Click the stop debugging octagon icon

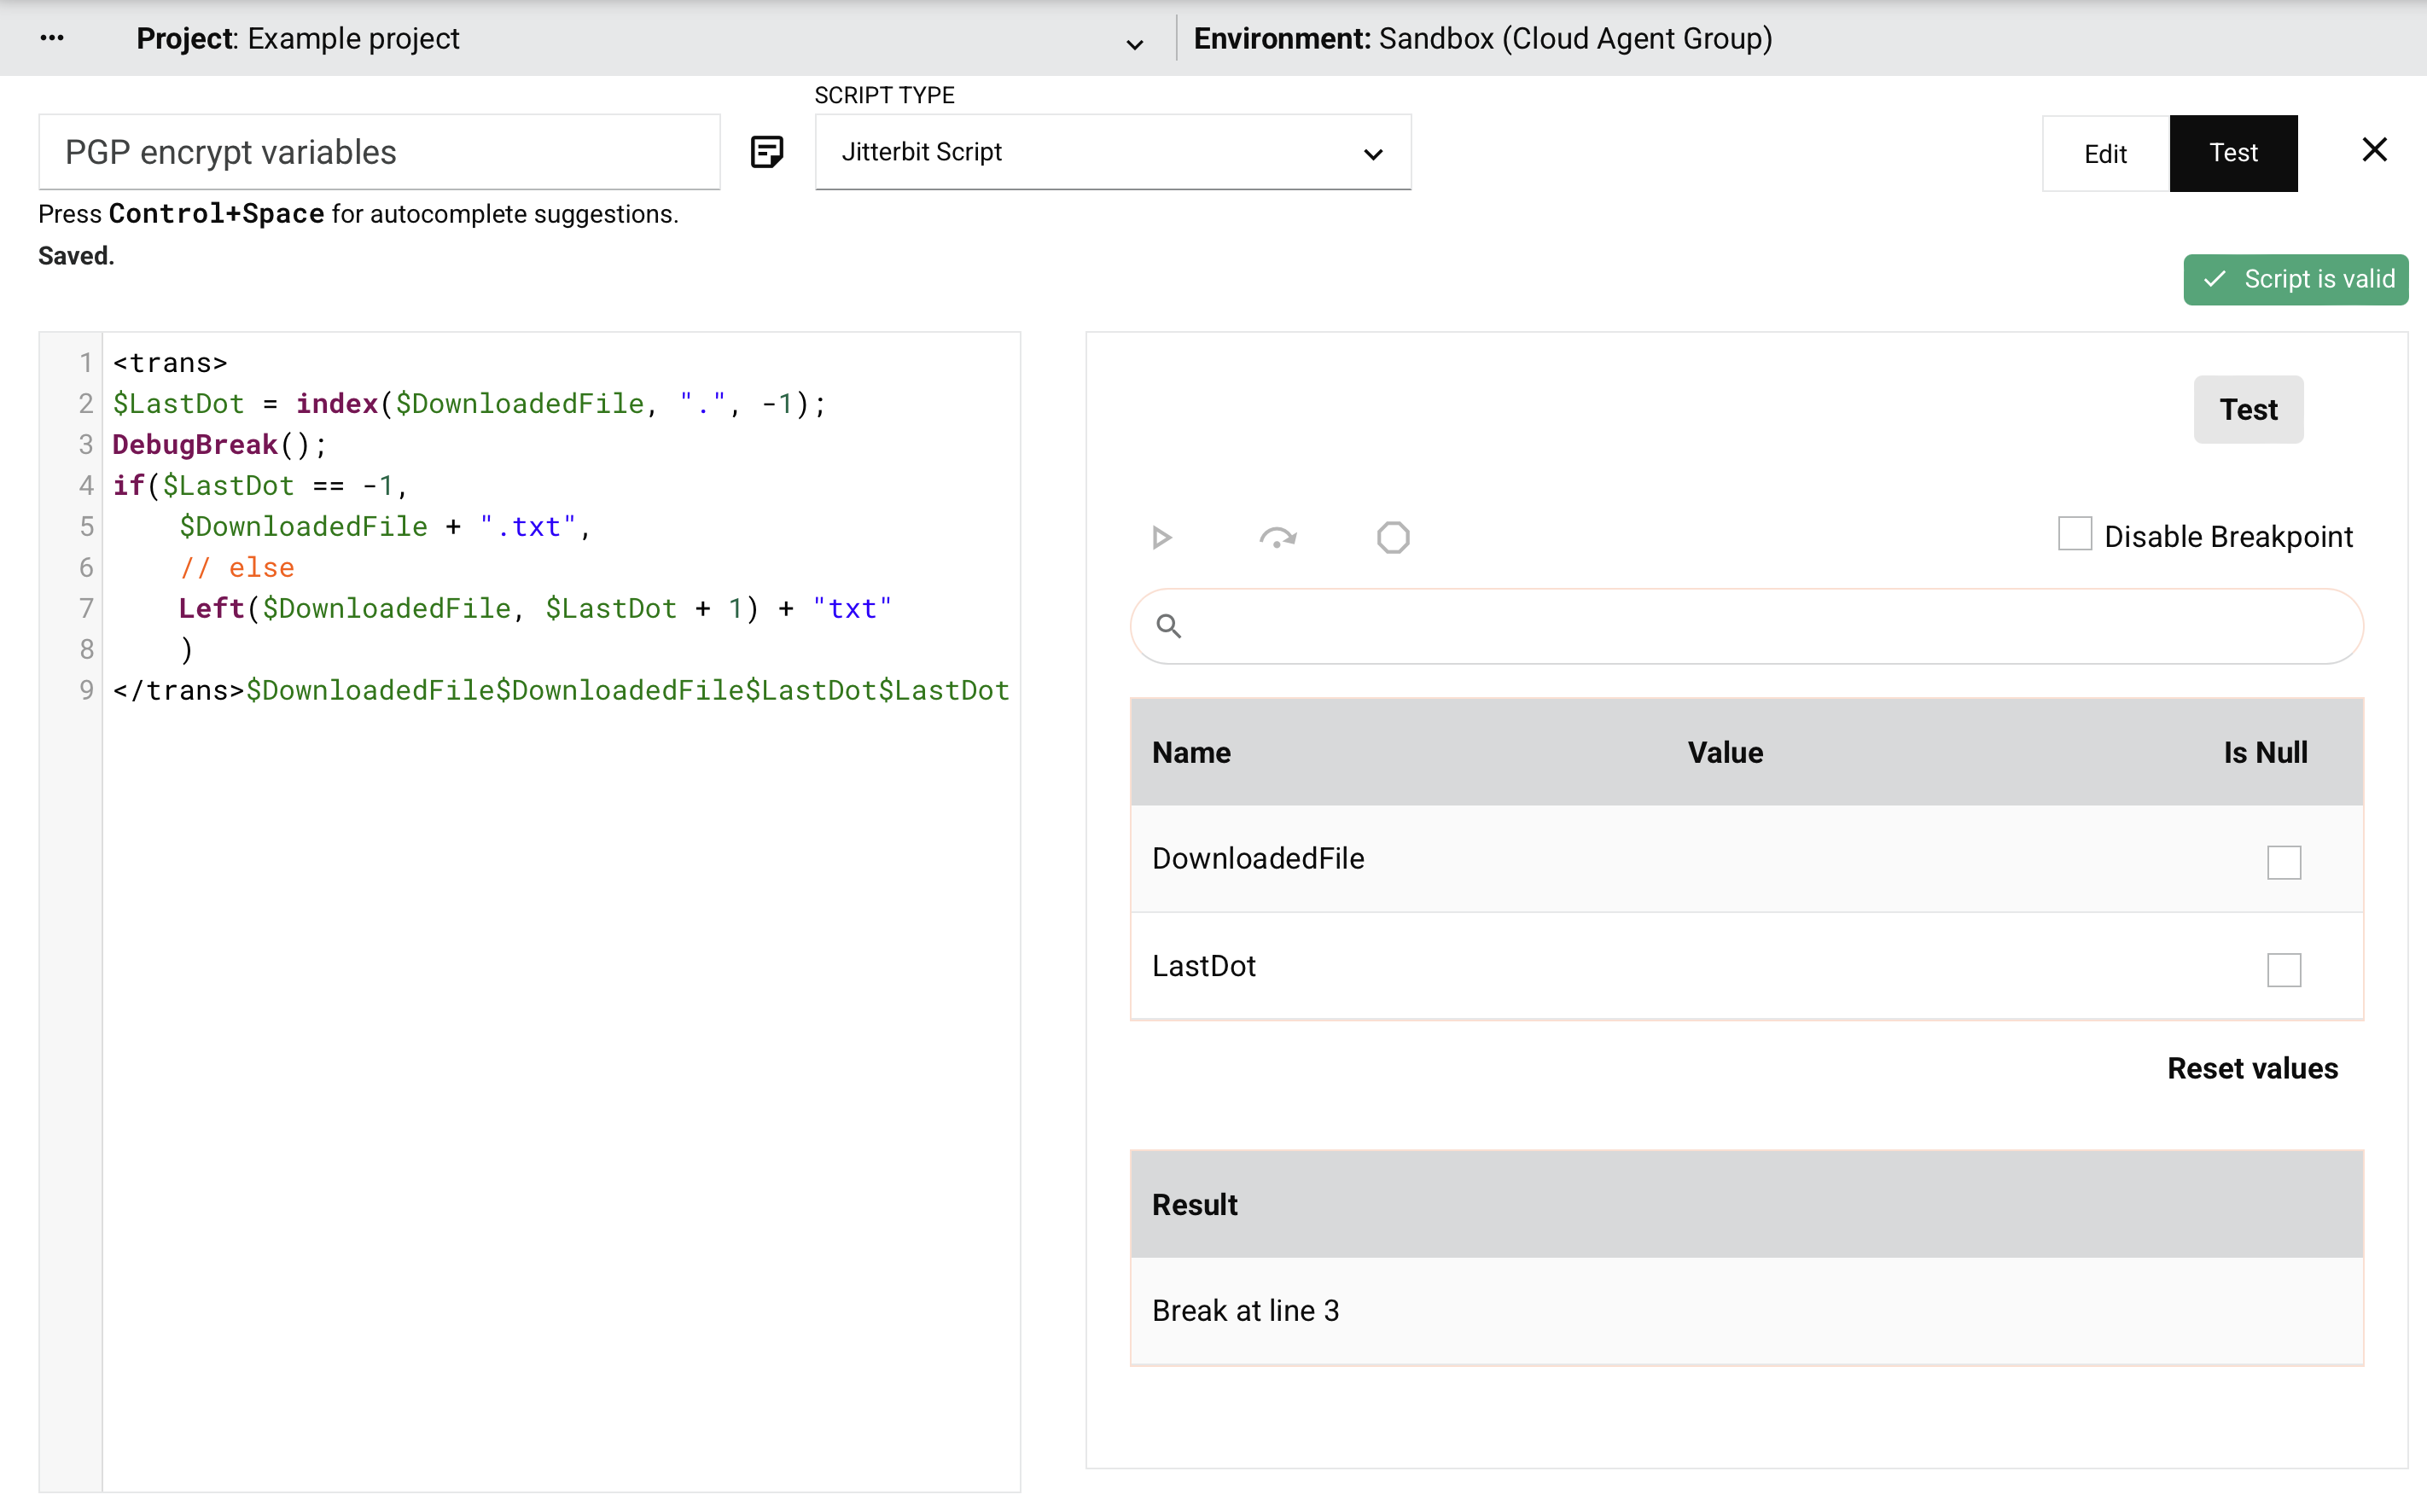tap(1392, 538)
